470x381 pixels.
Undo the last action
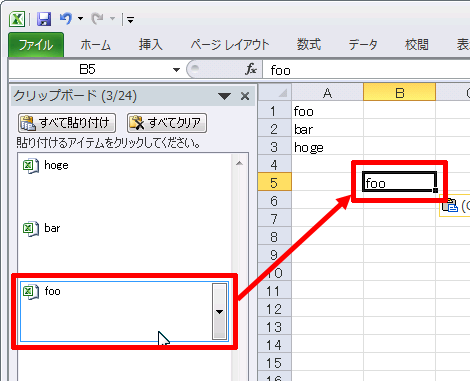pyautogui.click(x=66, y=18)
